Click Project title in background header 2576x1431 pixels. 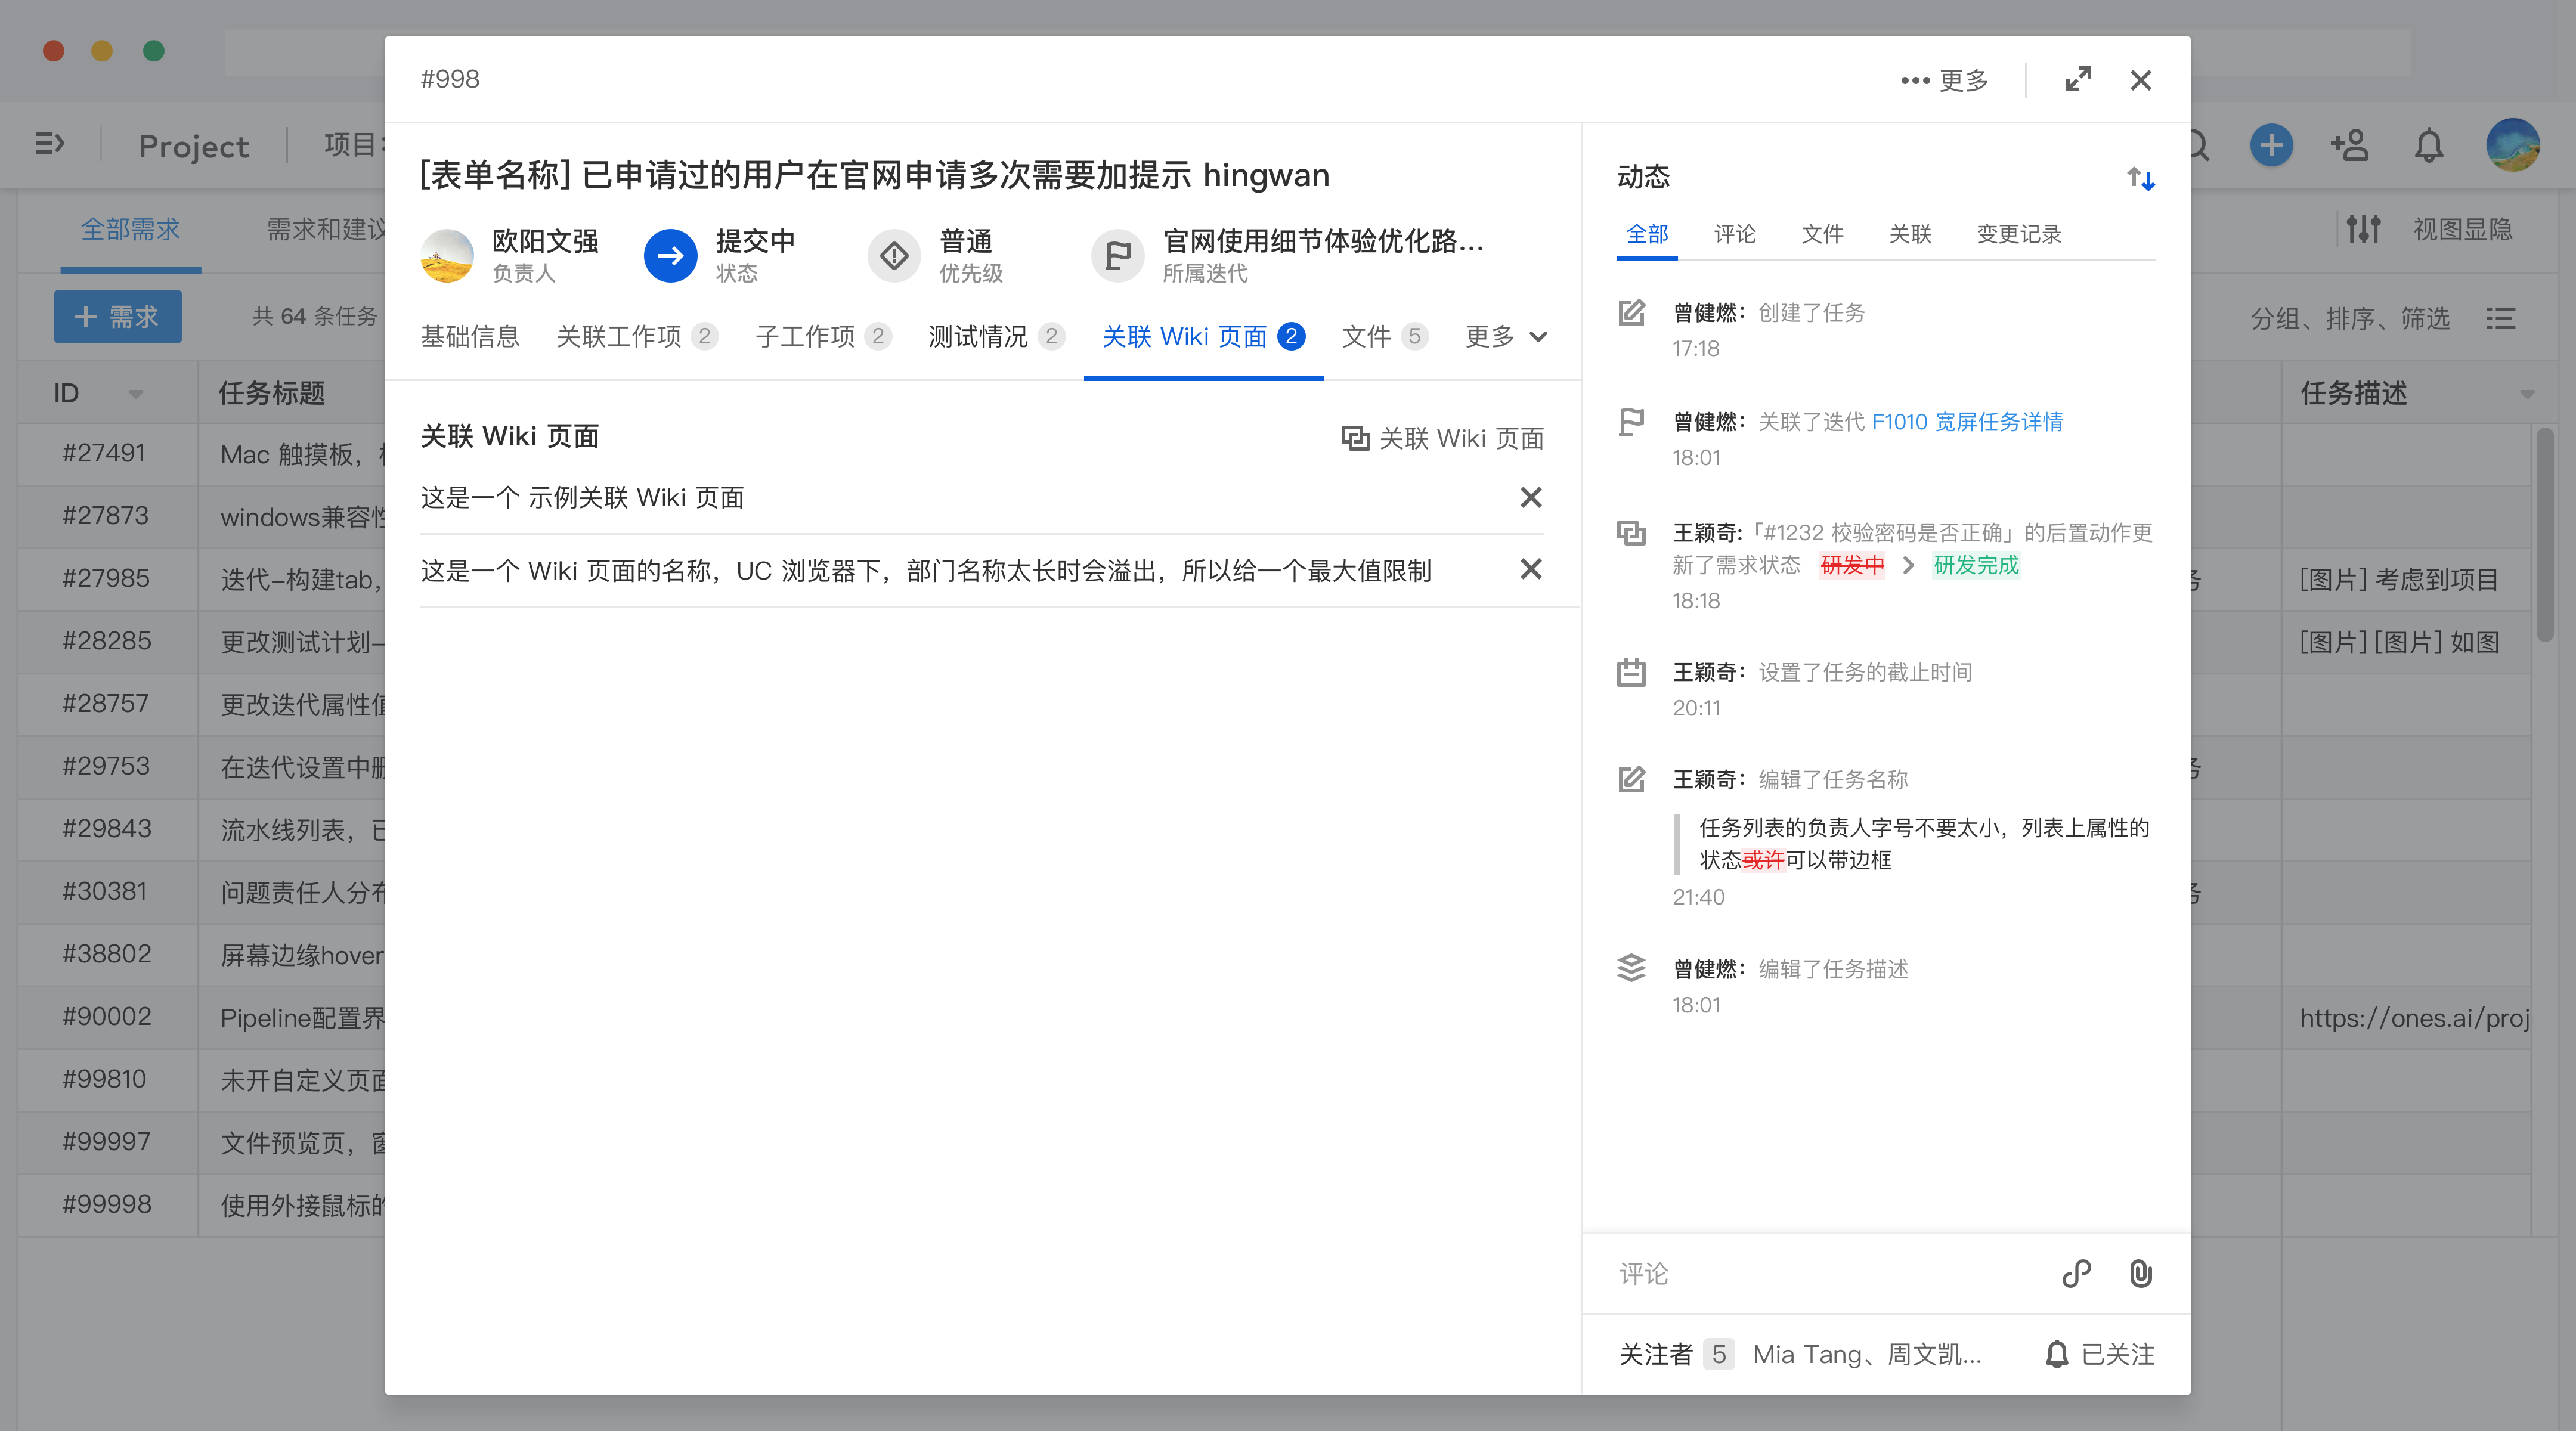click(194, 146)
